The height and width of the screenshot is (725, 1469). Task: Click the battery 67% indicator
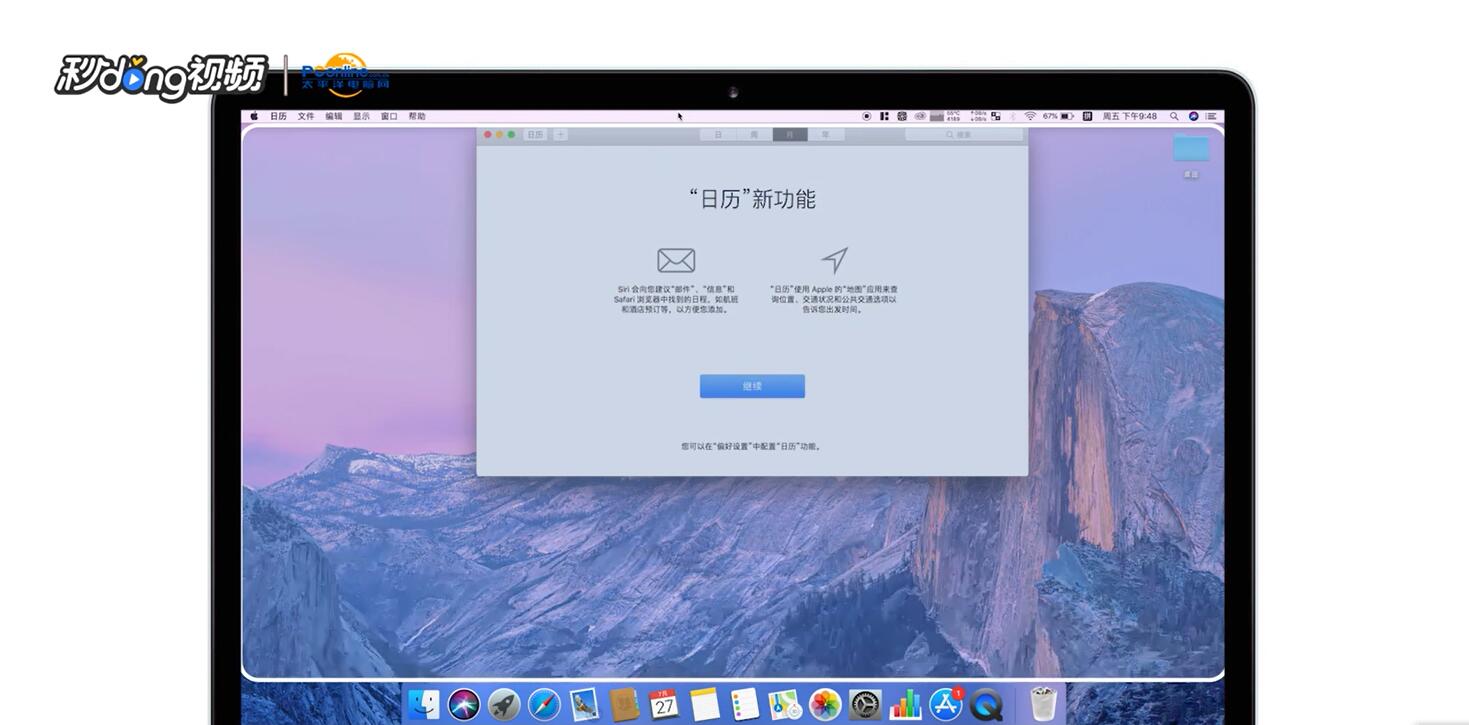[x=1058, y=116]
